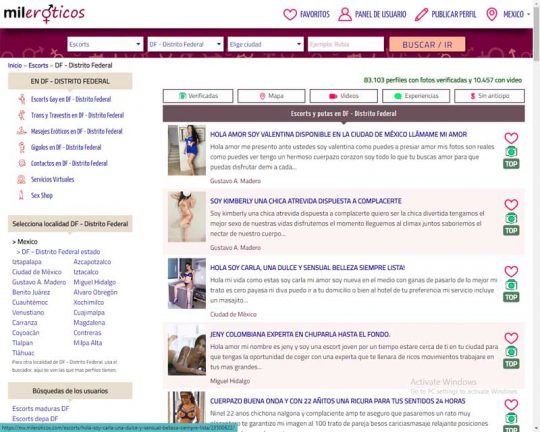540x432 pixels.
Task: Click TOP badge on Jeny listing
Action: pyautogui.click(x=511, y=364)
